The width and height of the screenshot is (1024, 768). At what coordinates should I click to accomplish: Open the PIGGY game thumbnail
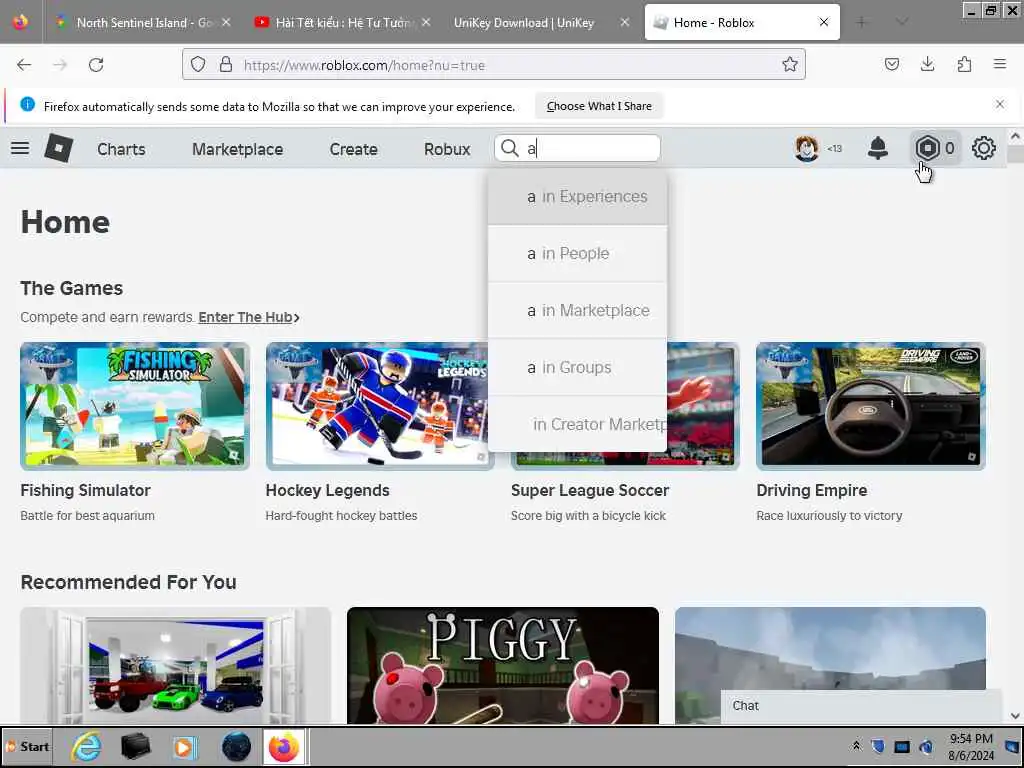tap(503, 665)
